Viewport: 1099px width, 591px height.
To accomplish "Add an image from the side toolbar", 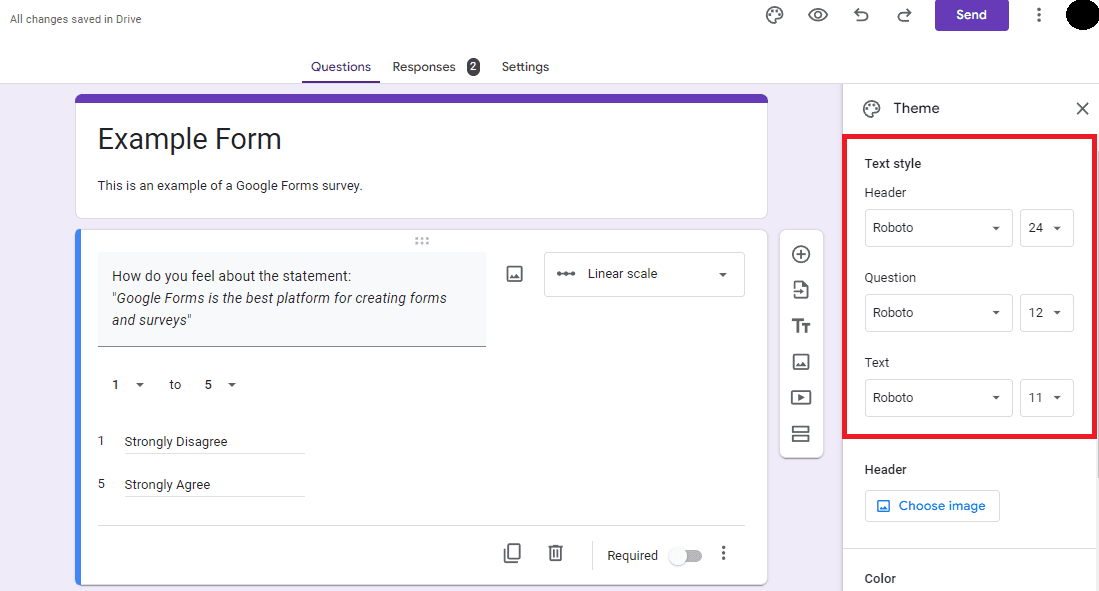I will (801, 362).
